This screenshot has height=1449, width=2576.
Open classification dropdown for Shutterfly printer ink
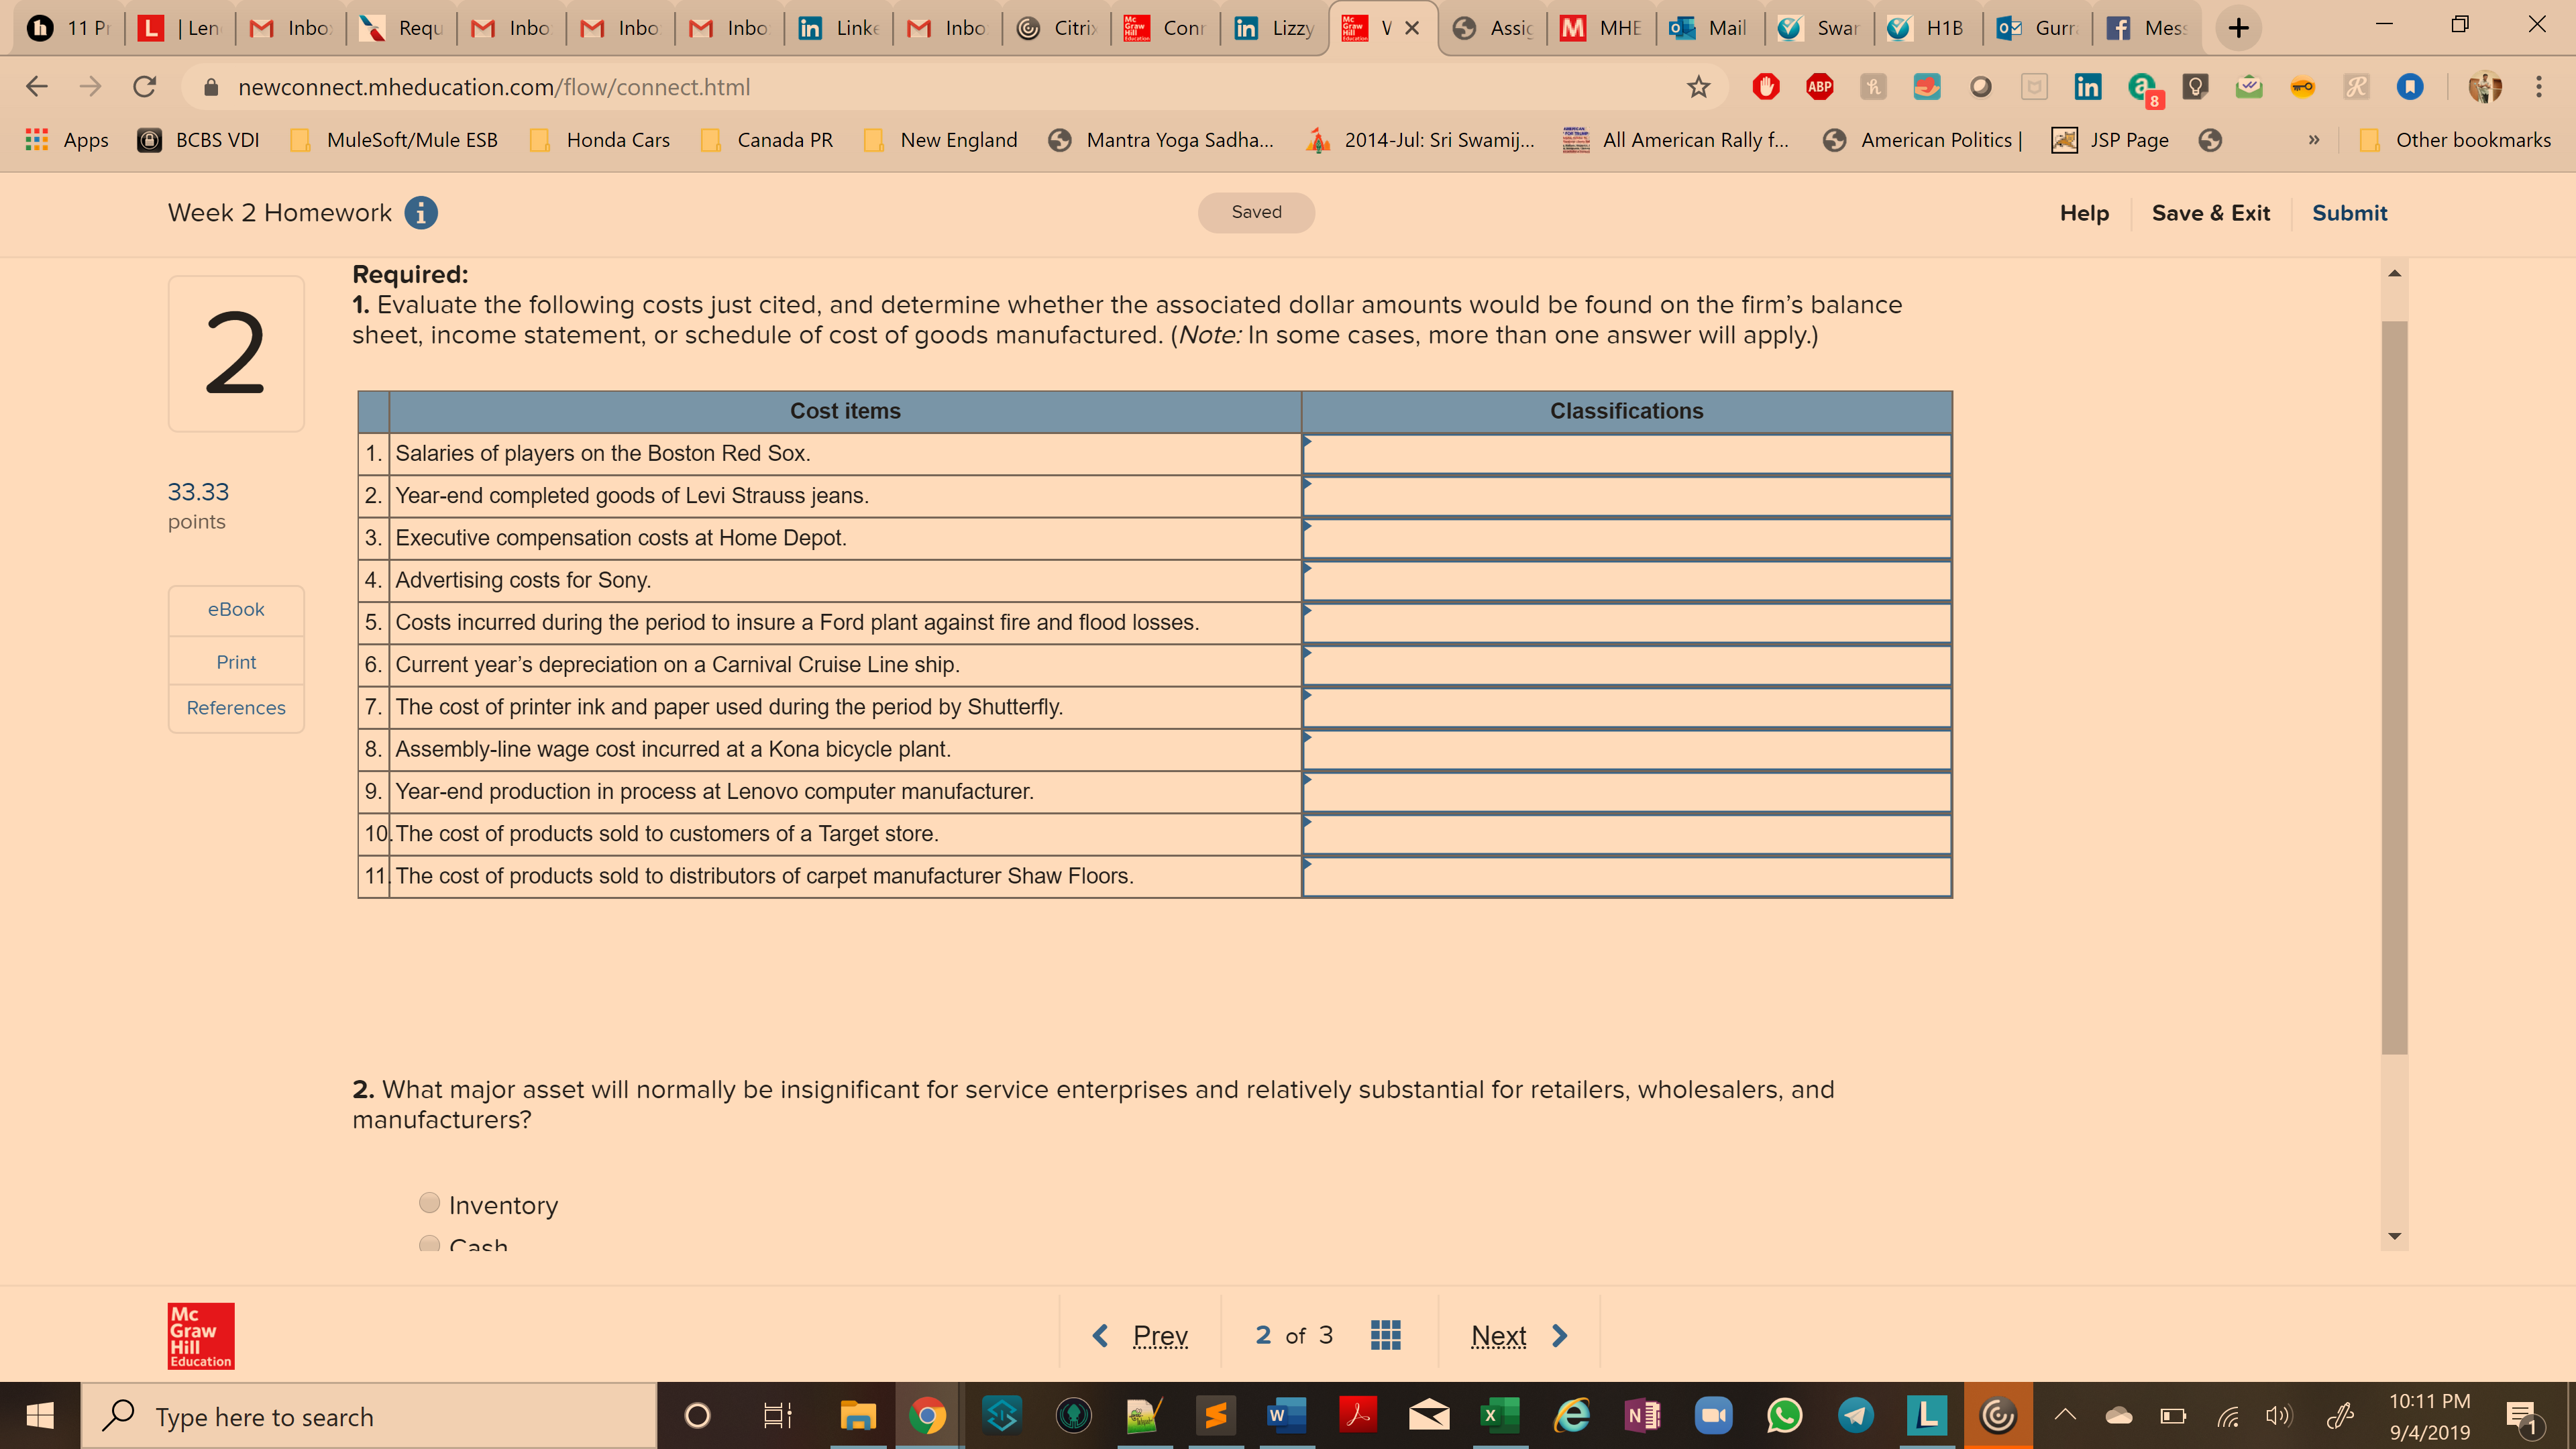pyautogui.click(x=1627, y=707)
